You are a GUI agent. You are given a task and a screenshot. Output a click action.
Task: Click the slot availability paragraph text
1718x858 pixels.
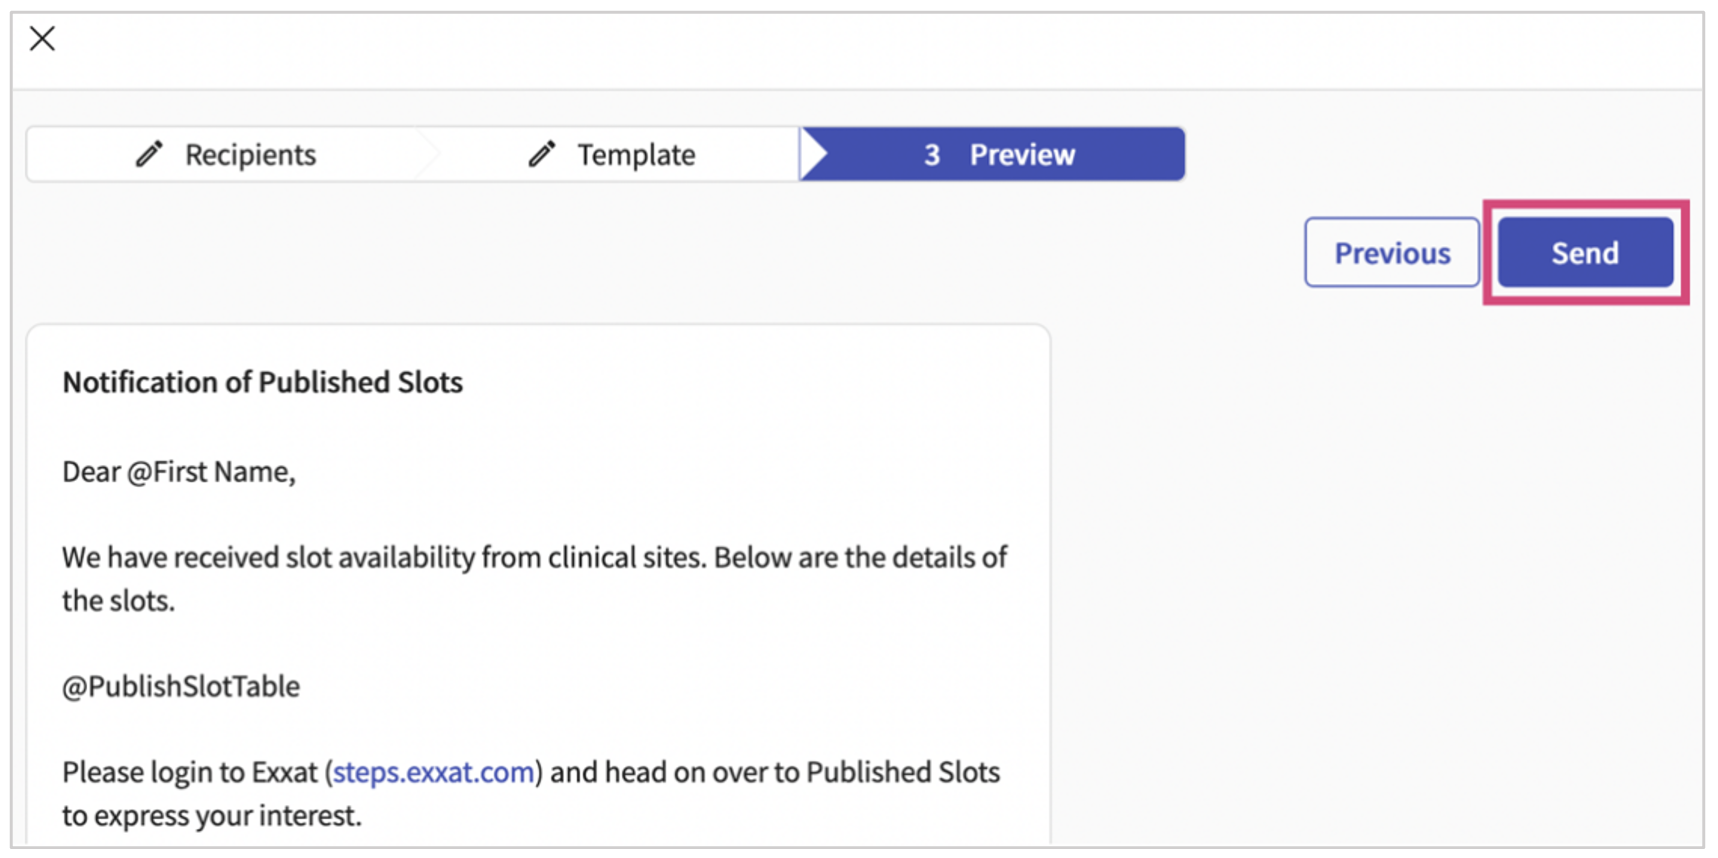pyautogui.click(x=534, y=557)
